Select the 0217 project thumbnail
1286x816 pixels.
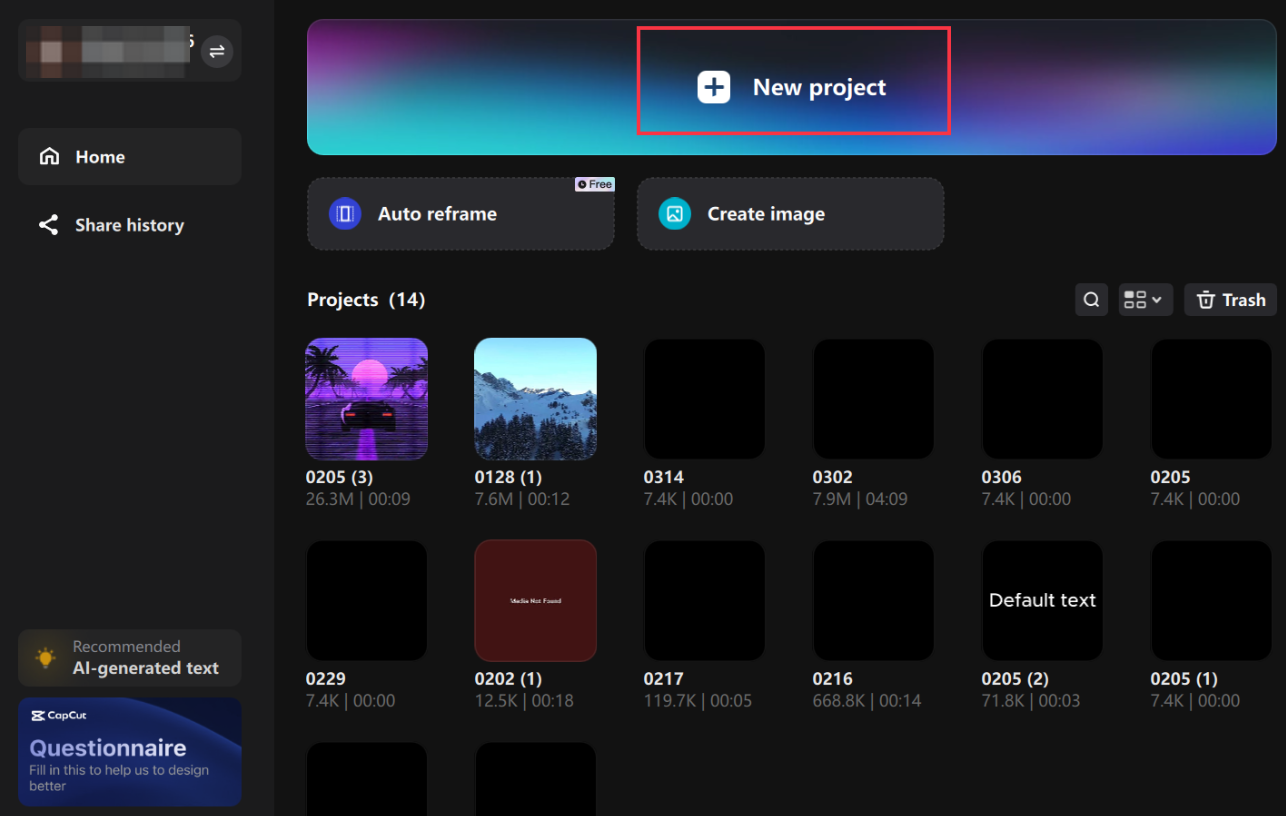tap(704, 601)
